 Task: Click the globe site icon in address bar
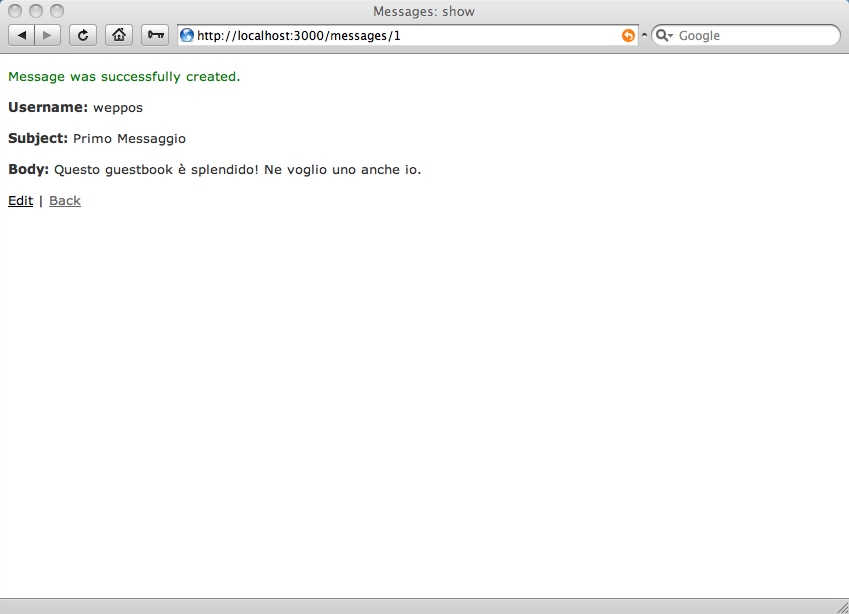pos(187,35)
